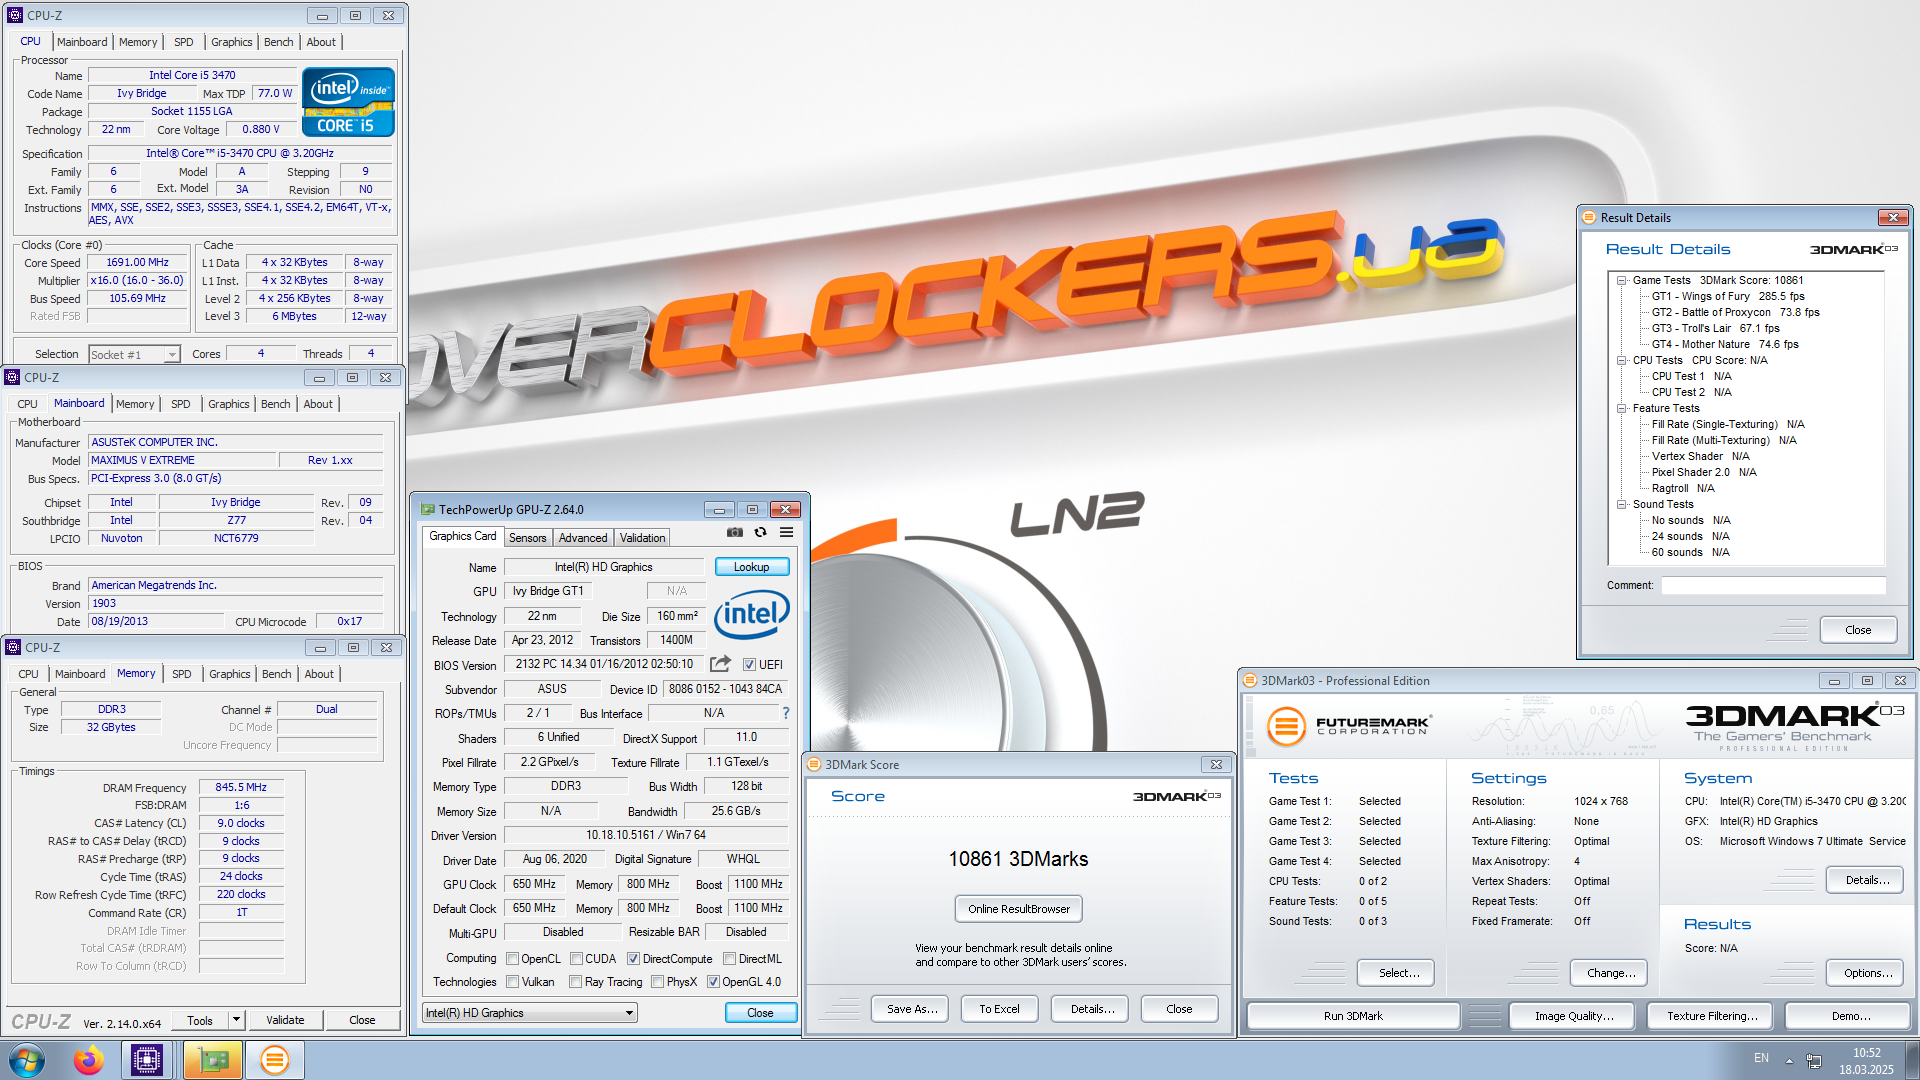Collapse the CPU Tests tree node
Viewport: 1920px width, 1080px height.
pos(1622,361)
